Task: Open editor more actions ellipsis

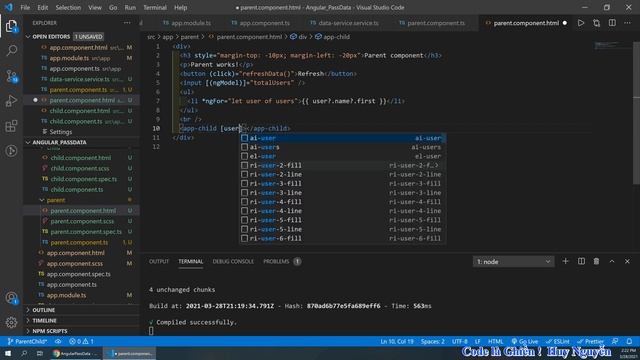Action: click(x=627, y=23)
